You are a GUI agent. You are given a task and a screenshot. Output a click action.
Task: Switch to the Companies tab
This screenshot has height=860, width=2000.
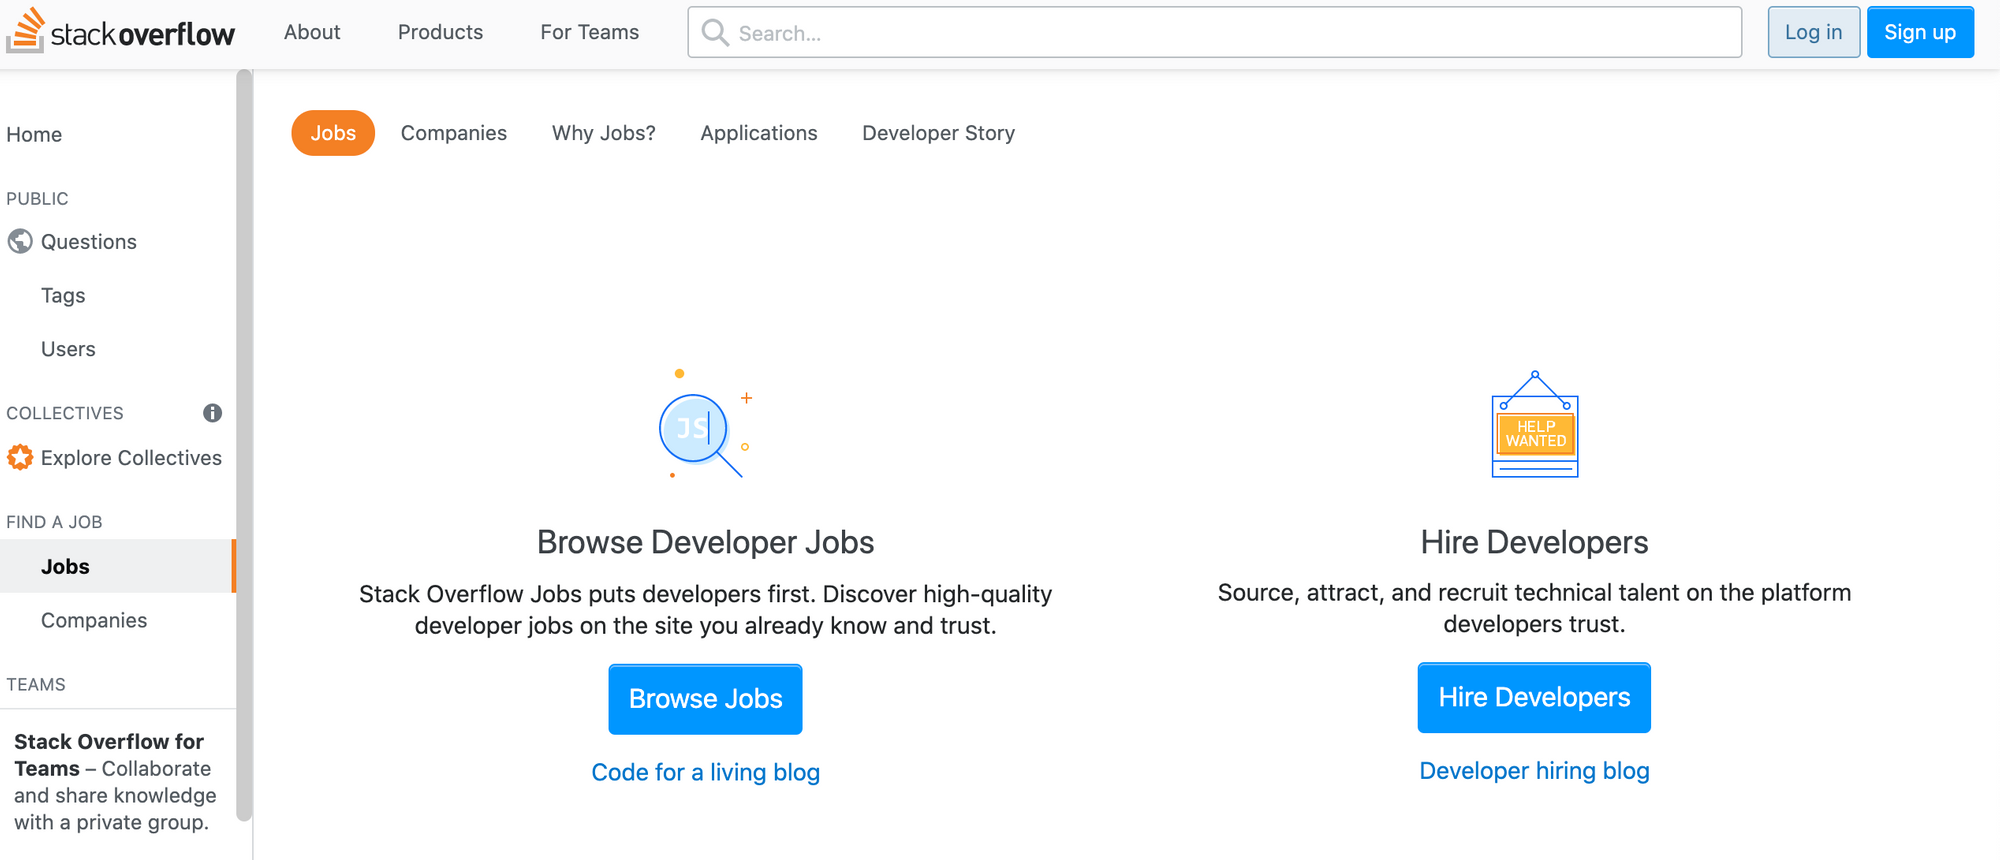coord(453,133)
